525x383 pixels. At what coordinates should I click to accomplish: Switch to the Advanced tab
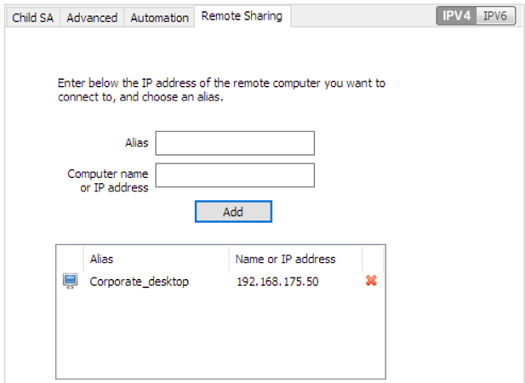(92, 17)
